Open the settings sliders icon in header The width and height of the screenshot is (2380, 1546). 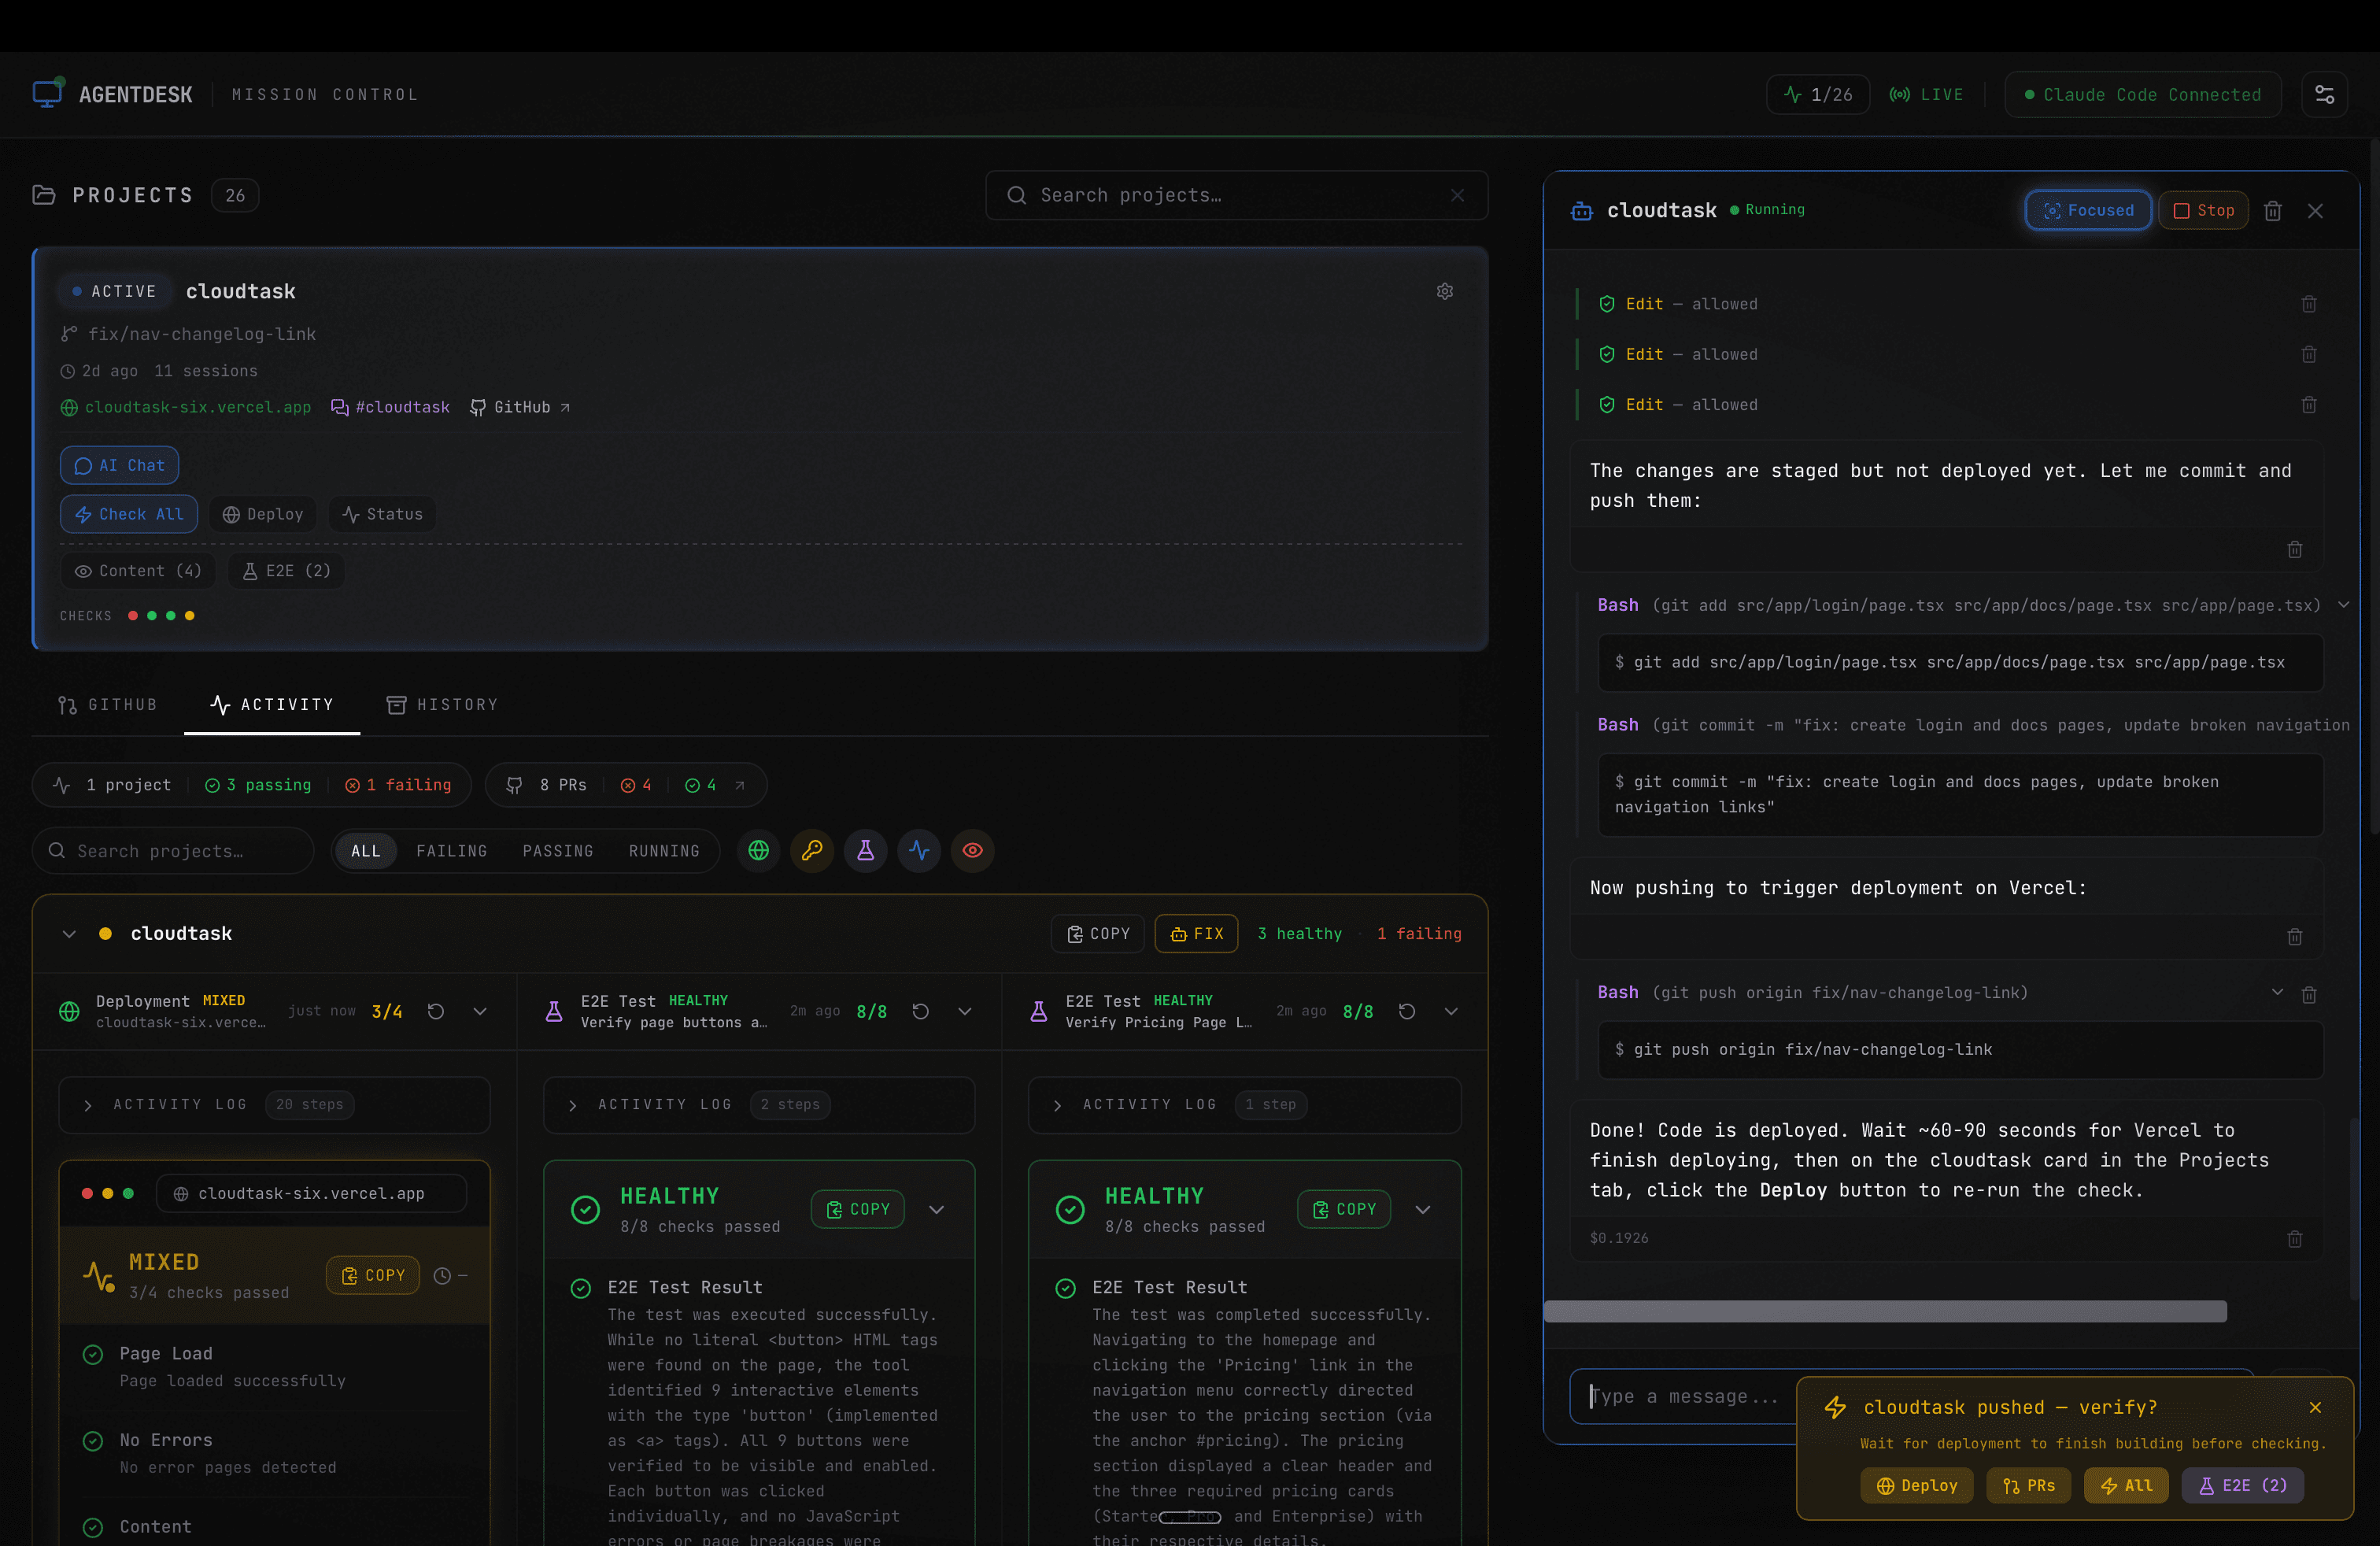[x=2324, y=94]
